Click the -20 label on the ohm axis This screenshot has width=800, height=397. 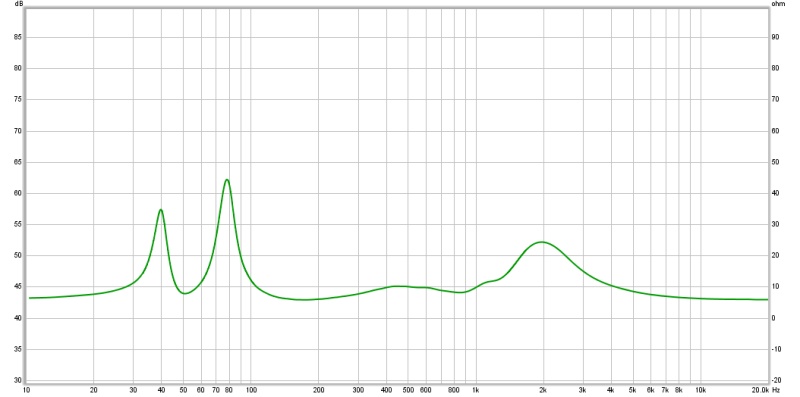pyautogui.click(x=776, y=381)
